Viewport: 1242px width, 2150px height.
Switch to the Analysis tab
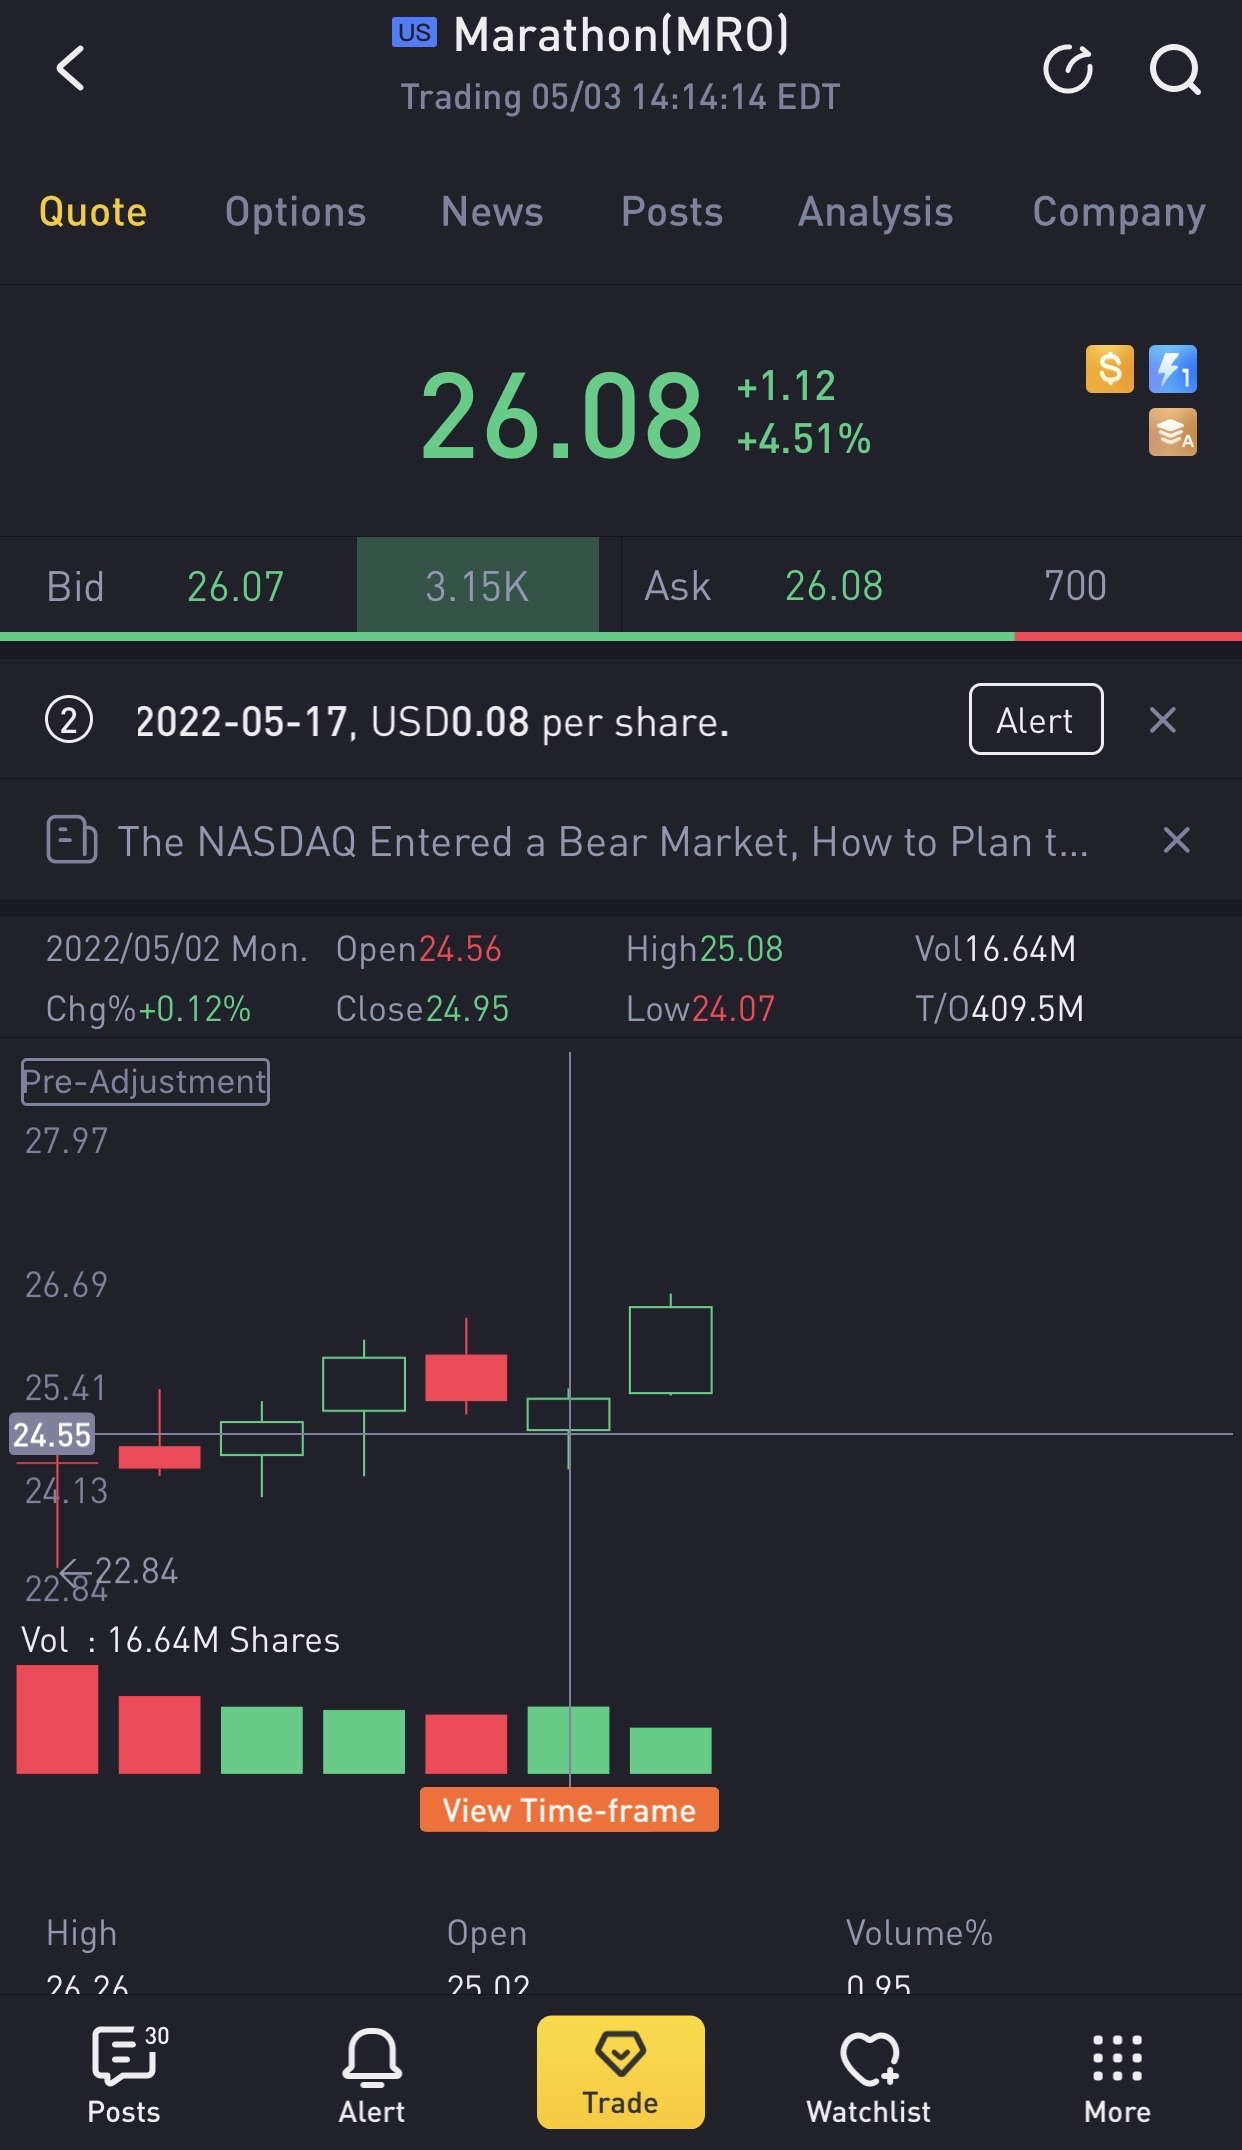[x=875, y=212]
